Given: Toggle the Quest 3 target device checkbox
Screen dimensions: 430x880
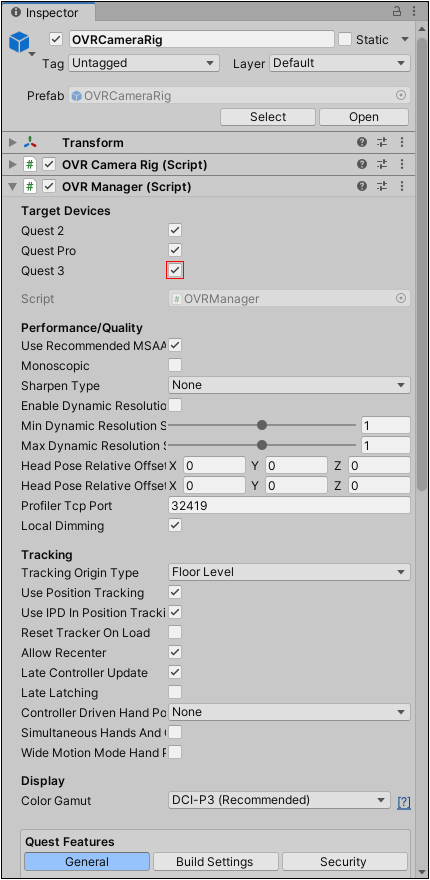Looking at the screenshot, I should click(175, 271).
